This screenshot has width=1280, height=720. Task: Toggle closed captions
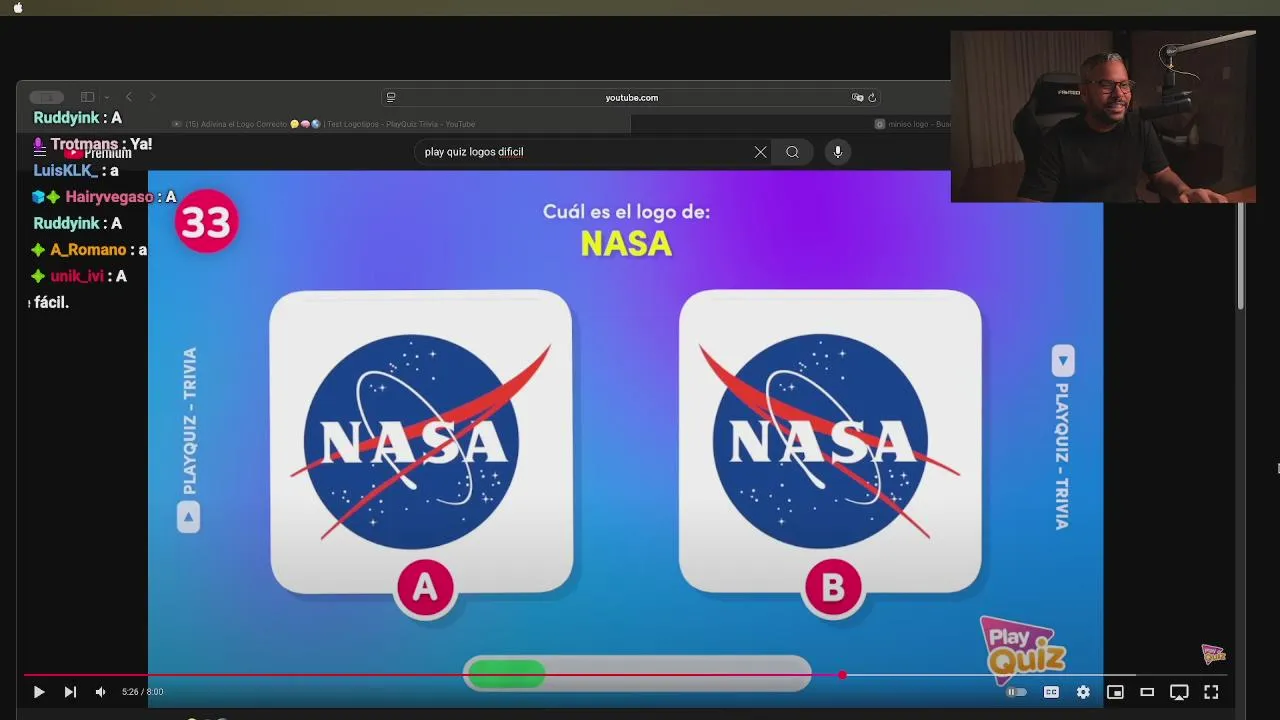[1051, 692]
